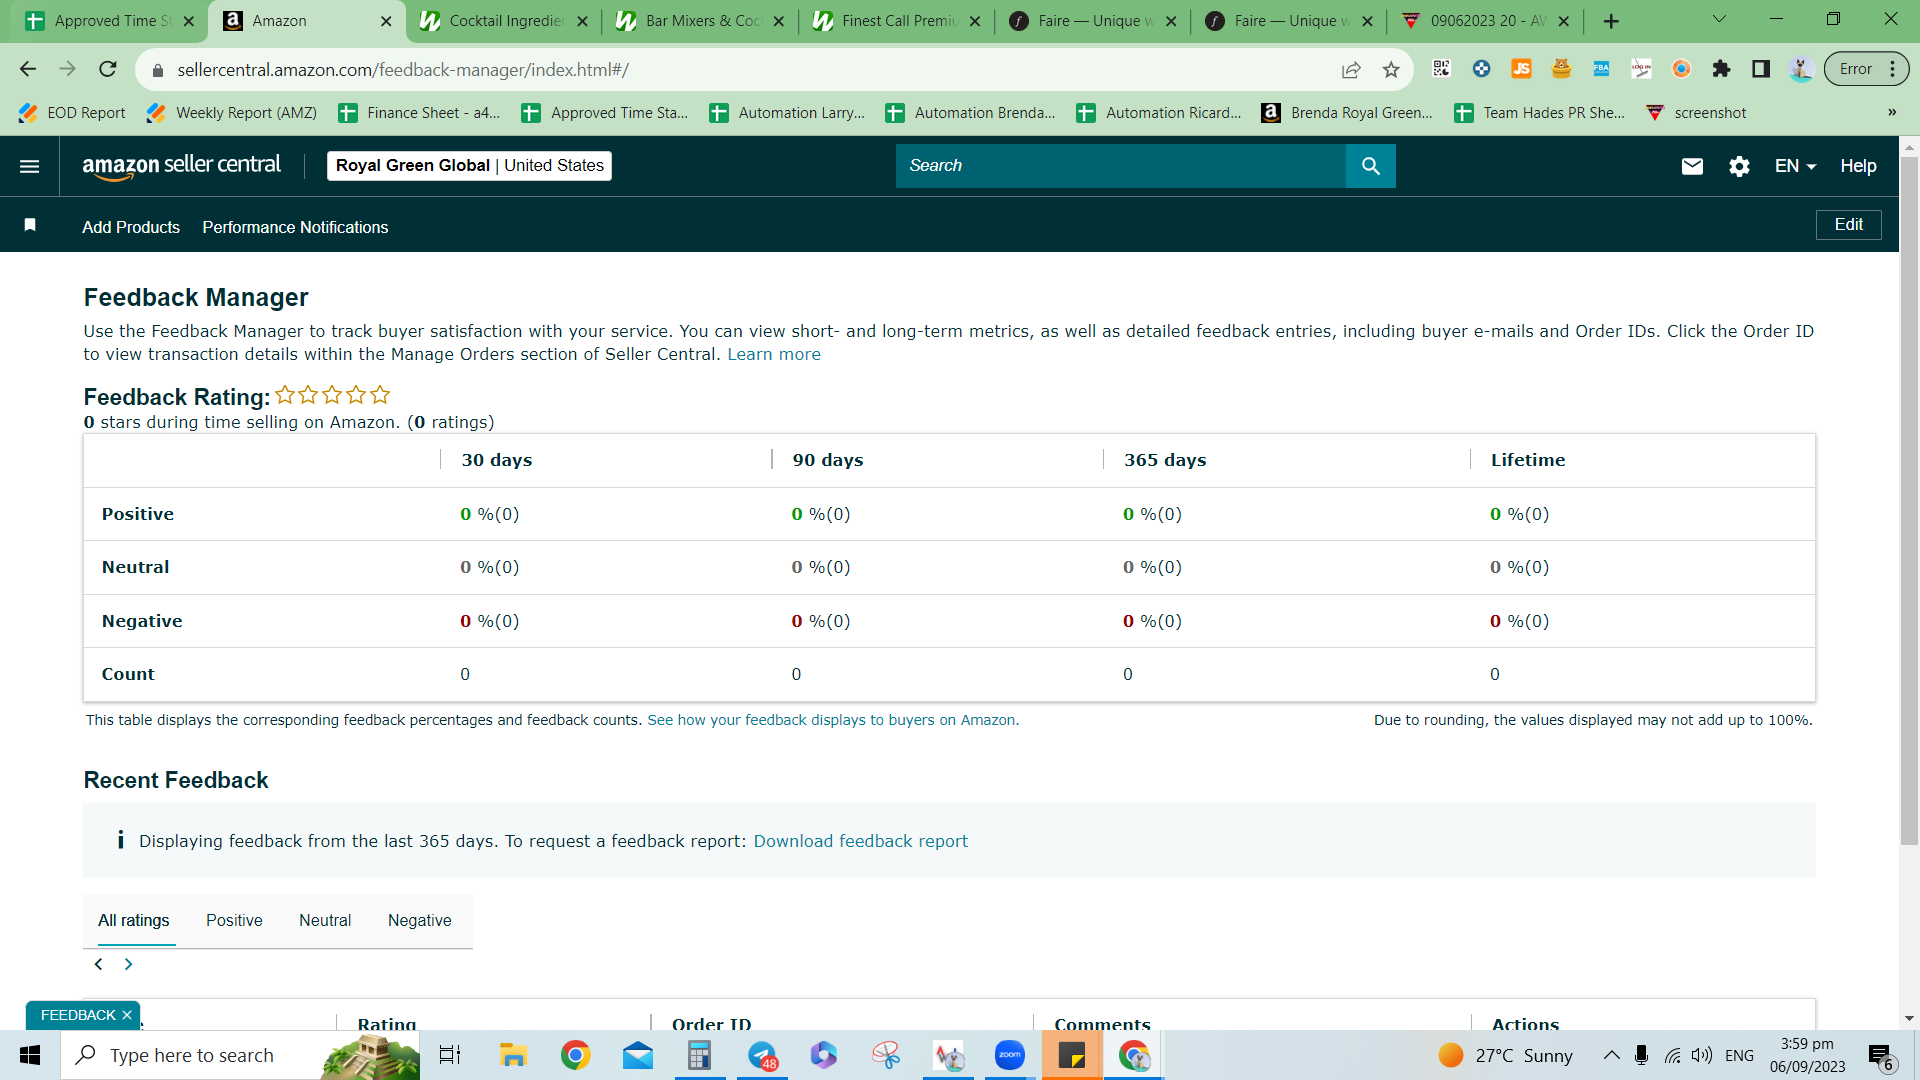Viewport: 1920px width, 1080px height.
Task: Go to next feedback page arrow
Action: click(x=128, y=964)
